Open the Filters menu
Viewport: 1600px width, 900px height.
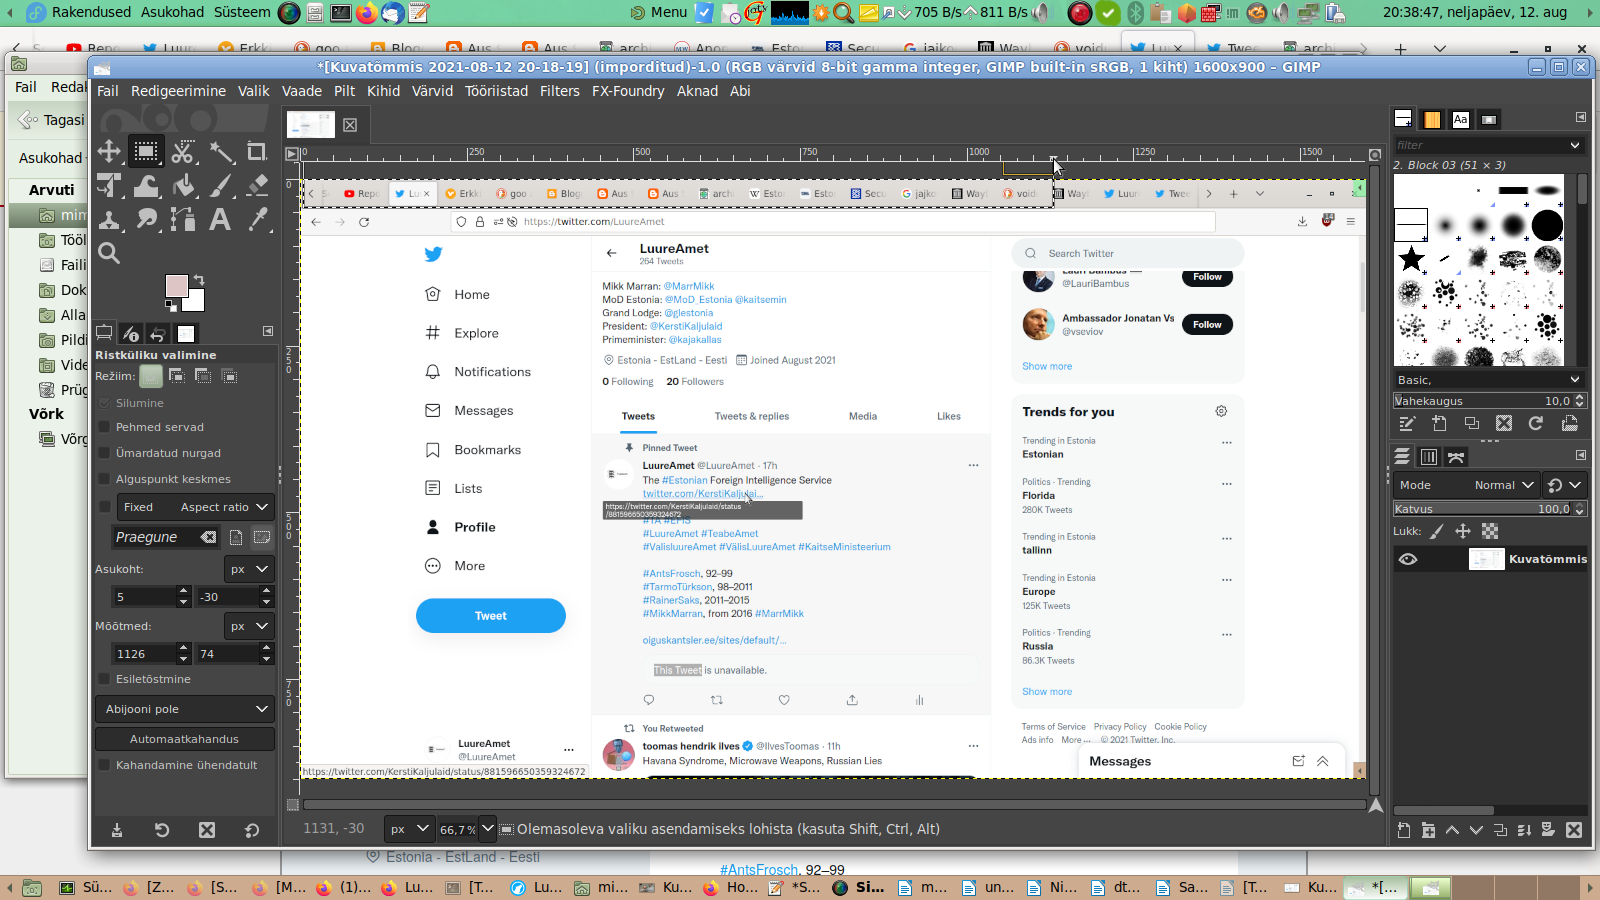click(x=560, y=91)
